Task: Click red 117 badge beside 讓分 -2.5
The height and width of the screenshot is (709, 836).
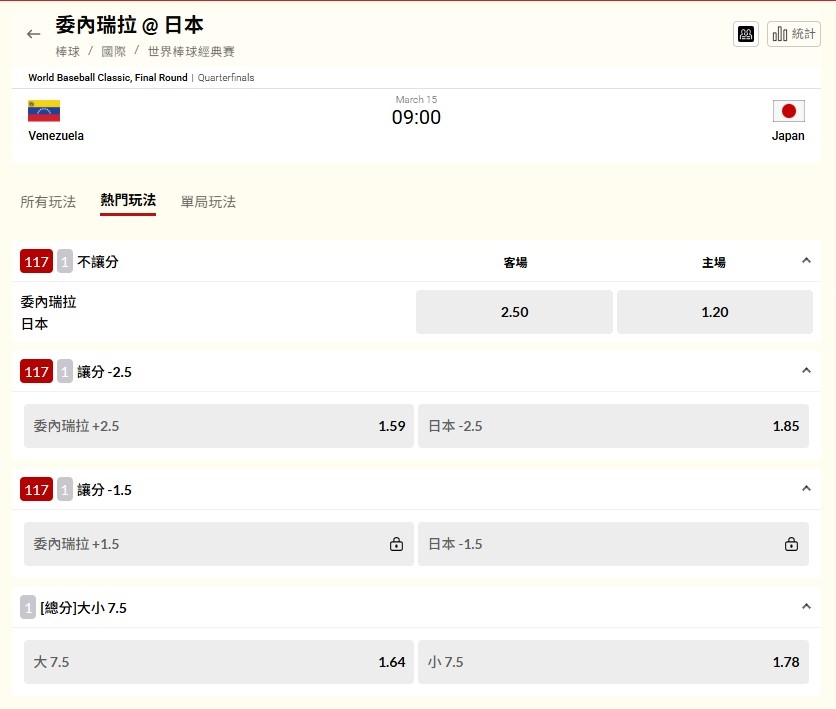Action: (x=36, y=372)
